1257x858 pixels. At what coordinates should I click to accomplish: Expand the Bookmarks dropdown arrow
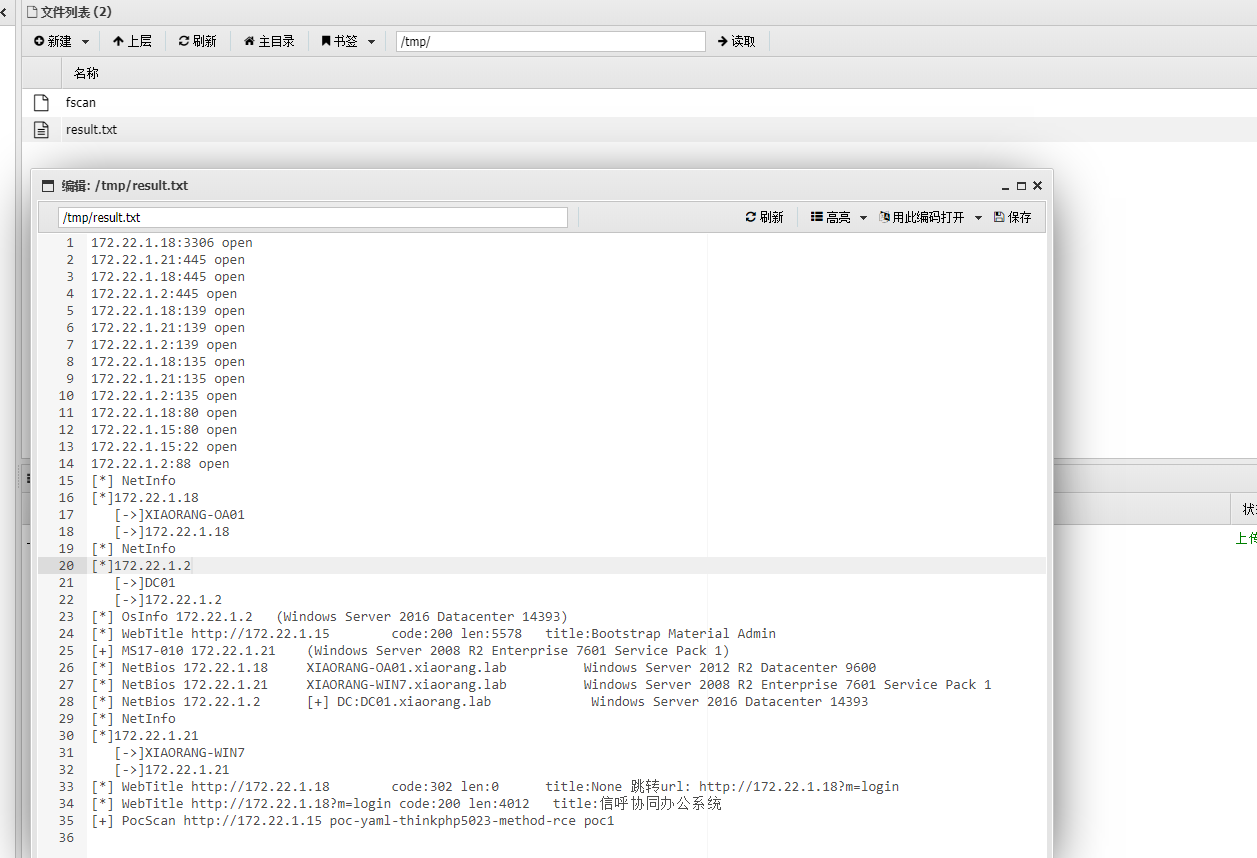pos(372,42)
